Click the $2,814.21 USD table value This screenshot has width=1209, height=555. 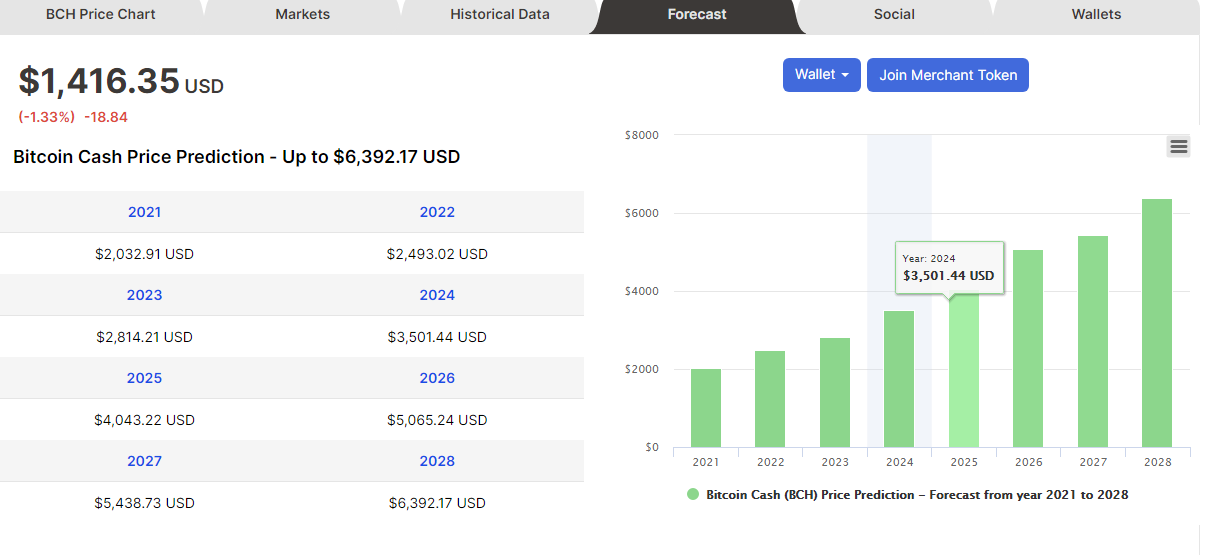pos(144,337)
